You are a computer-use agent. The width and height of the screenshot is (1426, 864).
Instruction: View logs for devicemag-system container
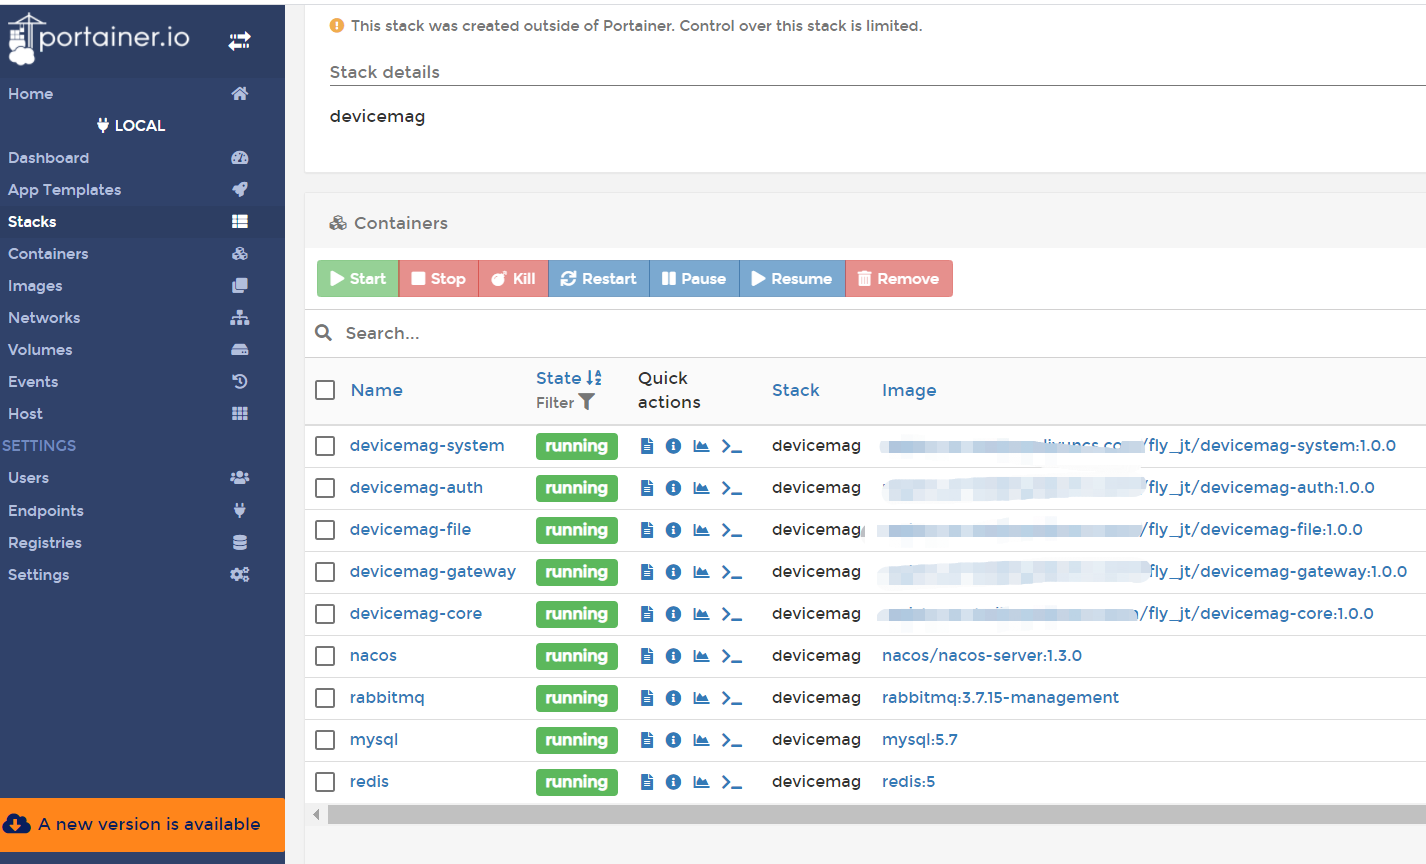646,446
